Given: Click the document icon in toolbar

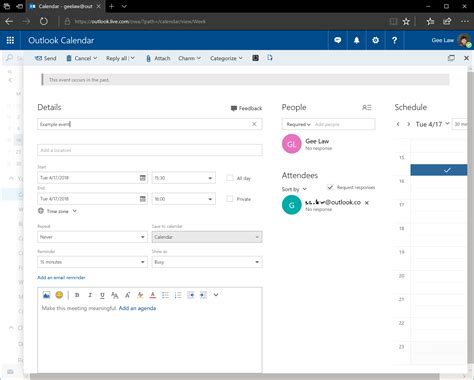Looking at the screenshot, I should (x=270, y=58).
